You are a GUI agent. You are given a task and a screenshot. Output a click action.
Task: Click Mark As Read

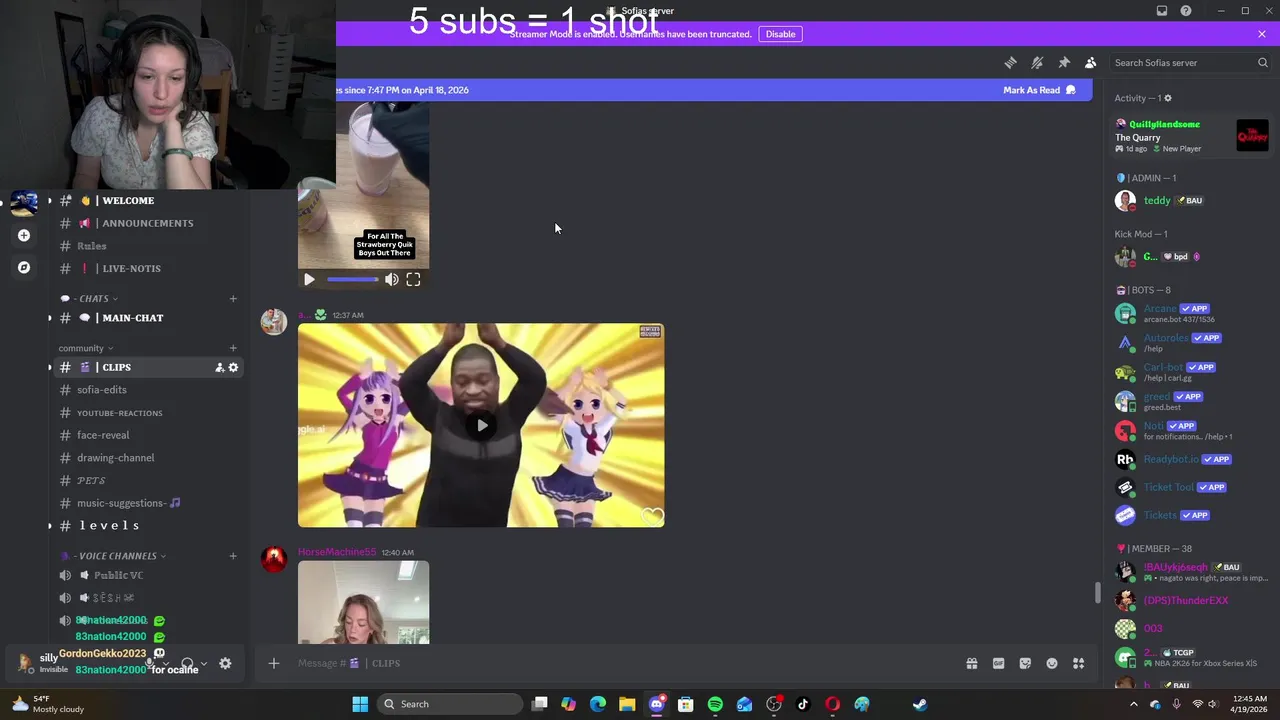(x=1039, y=90)
